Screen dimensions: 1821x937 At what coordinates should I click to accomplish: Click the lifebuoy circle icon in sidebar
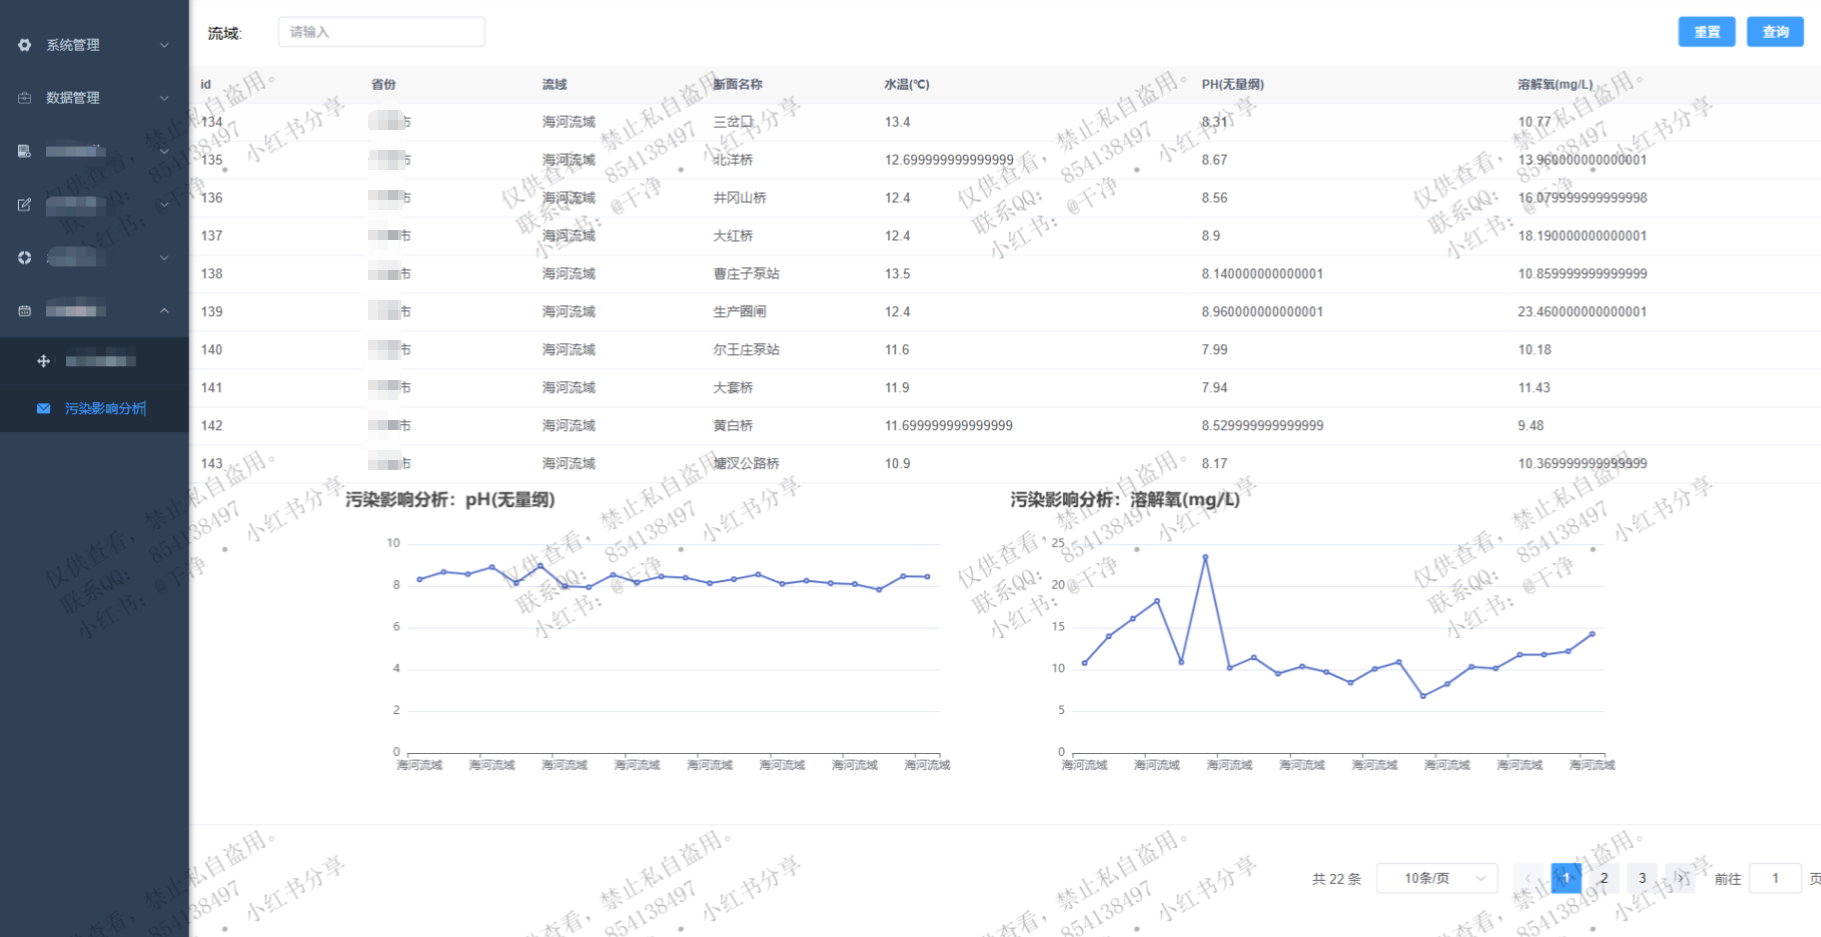[25, 258]
